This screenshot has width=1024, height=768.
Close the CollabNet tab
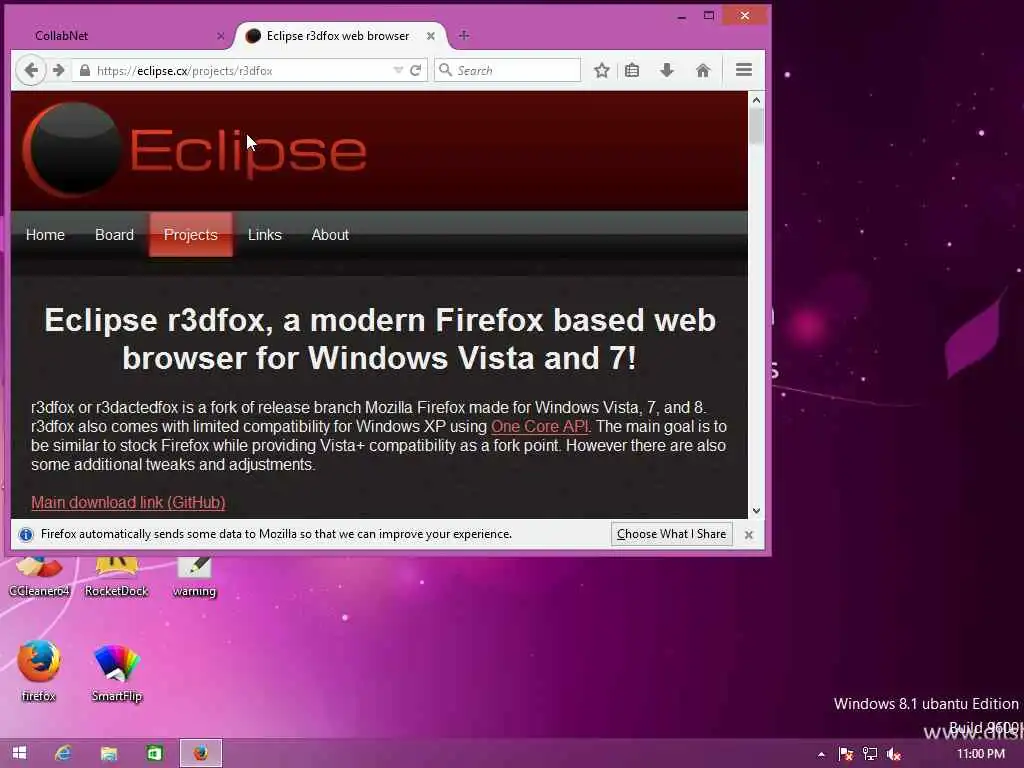221,36
